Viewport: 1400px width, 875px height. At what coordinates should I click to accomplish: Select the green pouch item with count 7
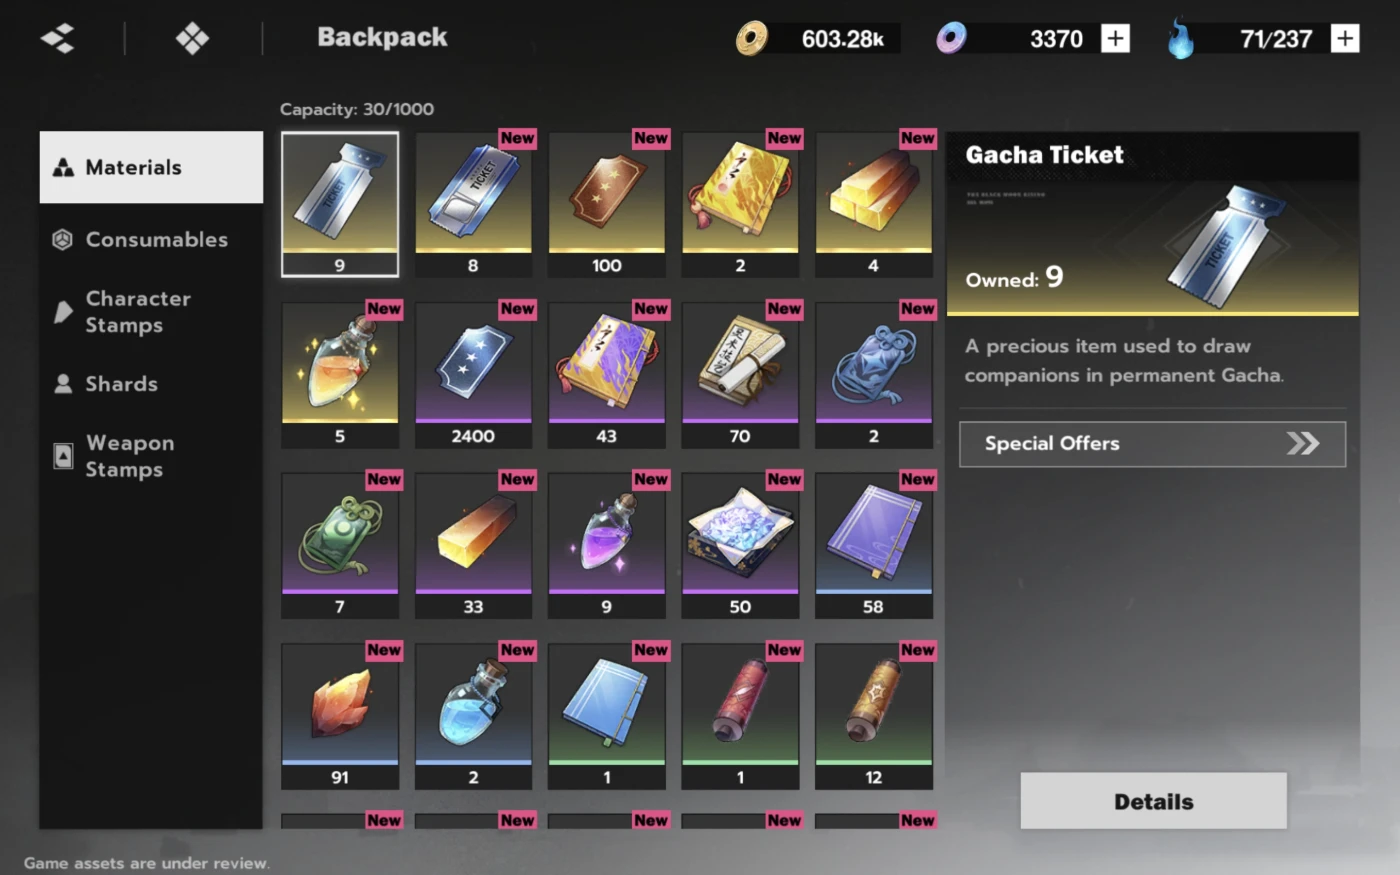tap(340, 545)
